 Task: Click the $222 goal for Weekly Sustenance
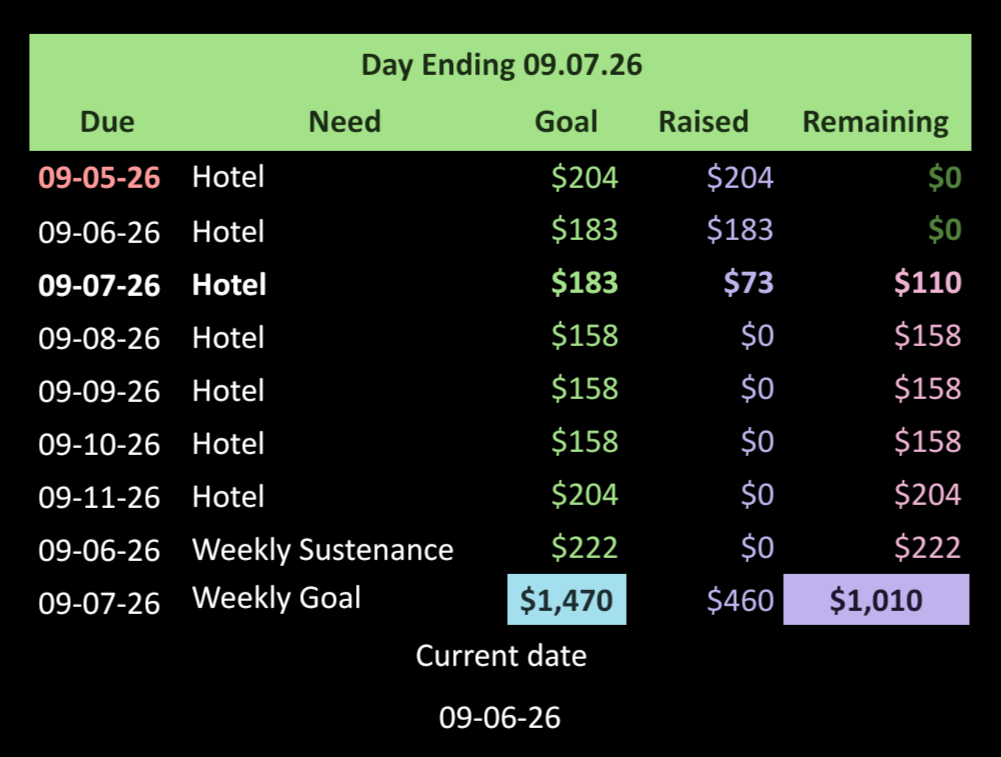584,548
